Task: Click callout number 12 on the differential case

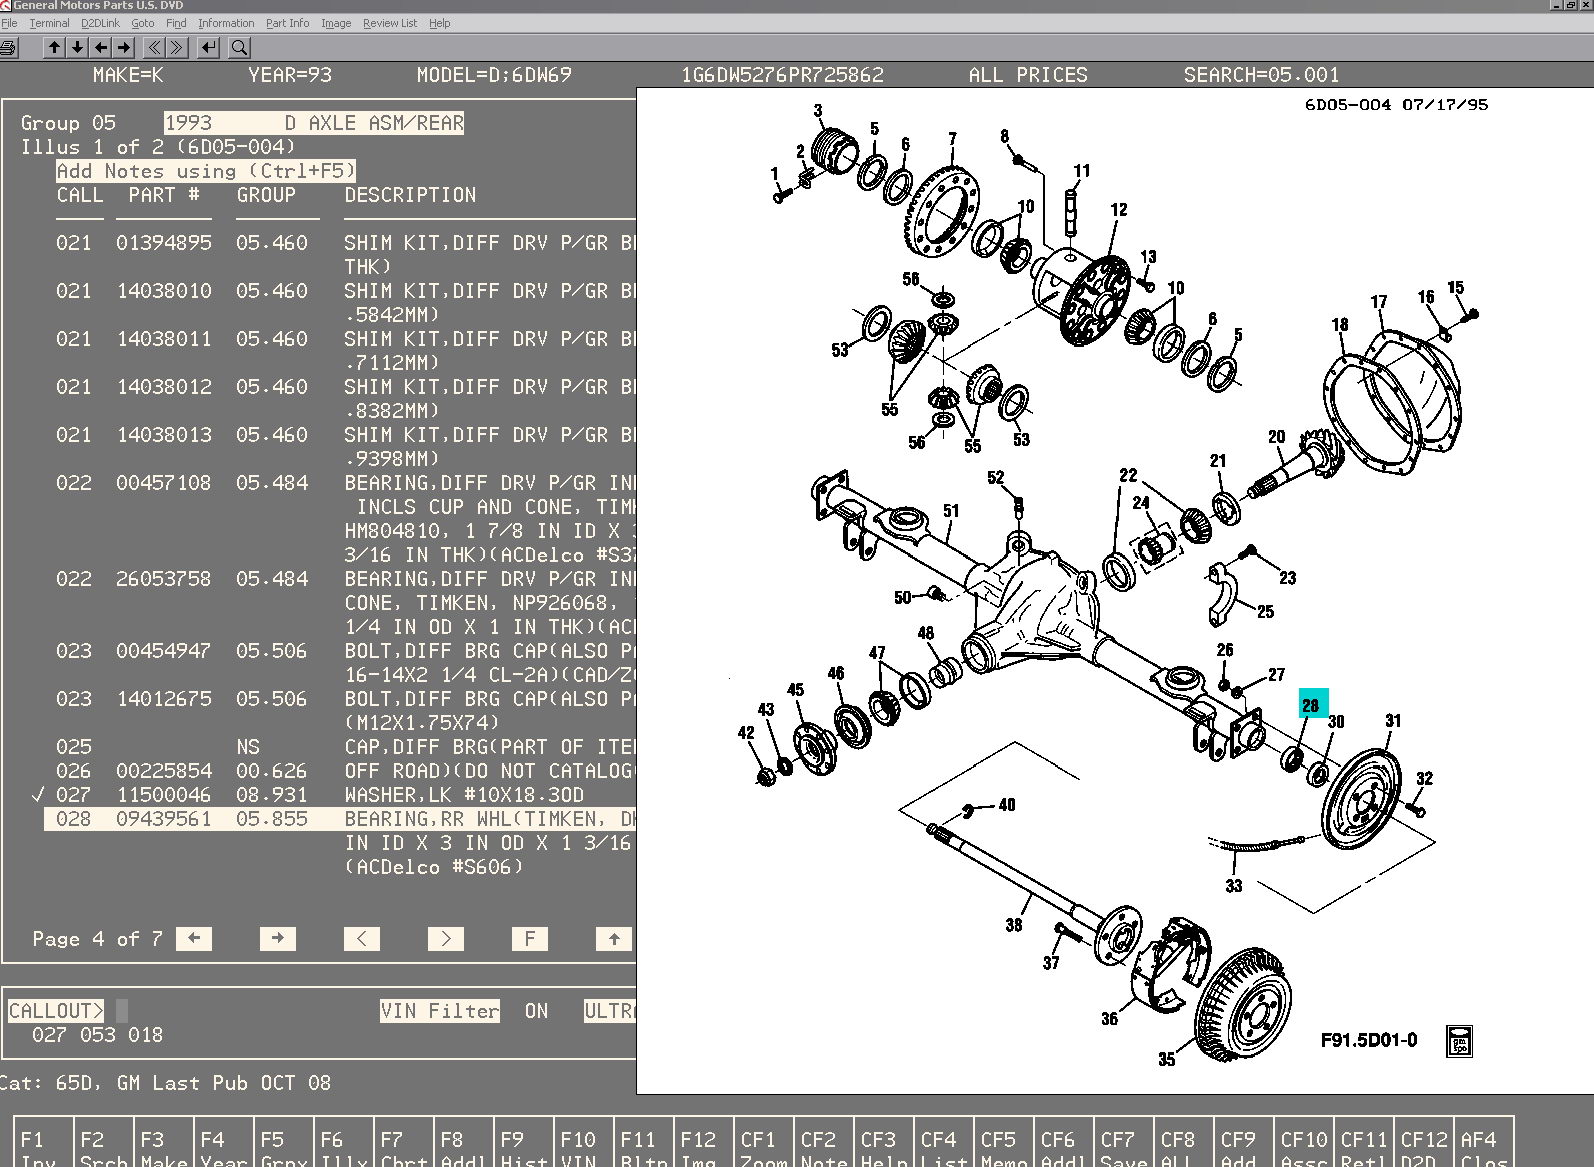Action: 1119,209
